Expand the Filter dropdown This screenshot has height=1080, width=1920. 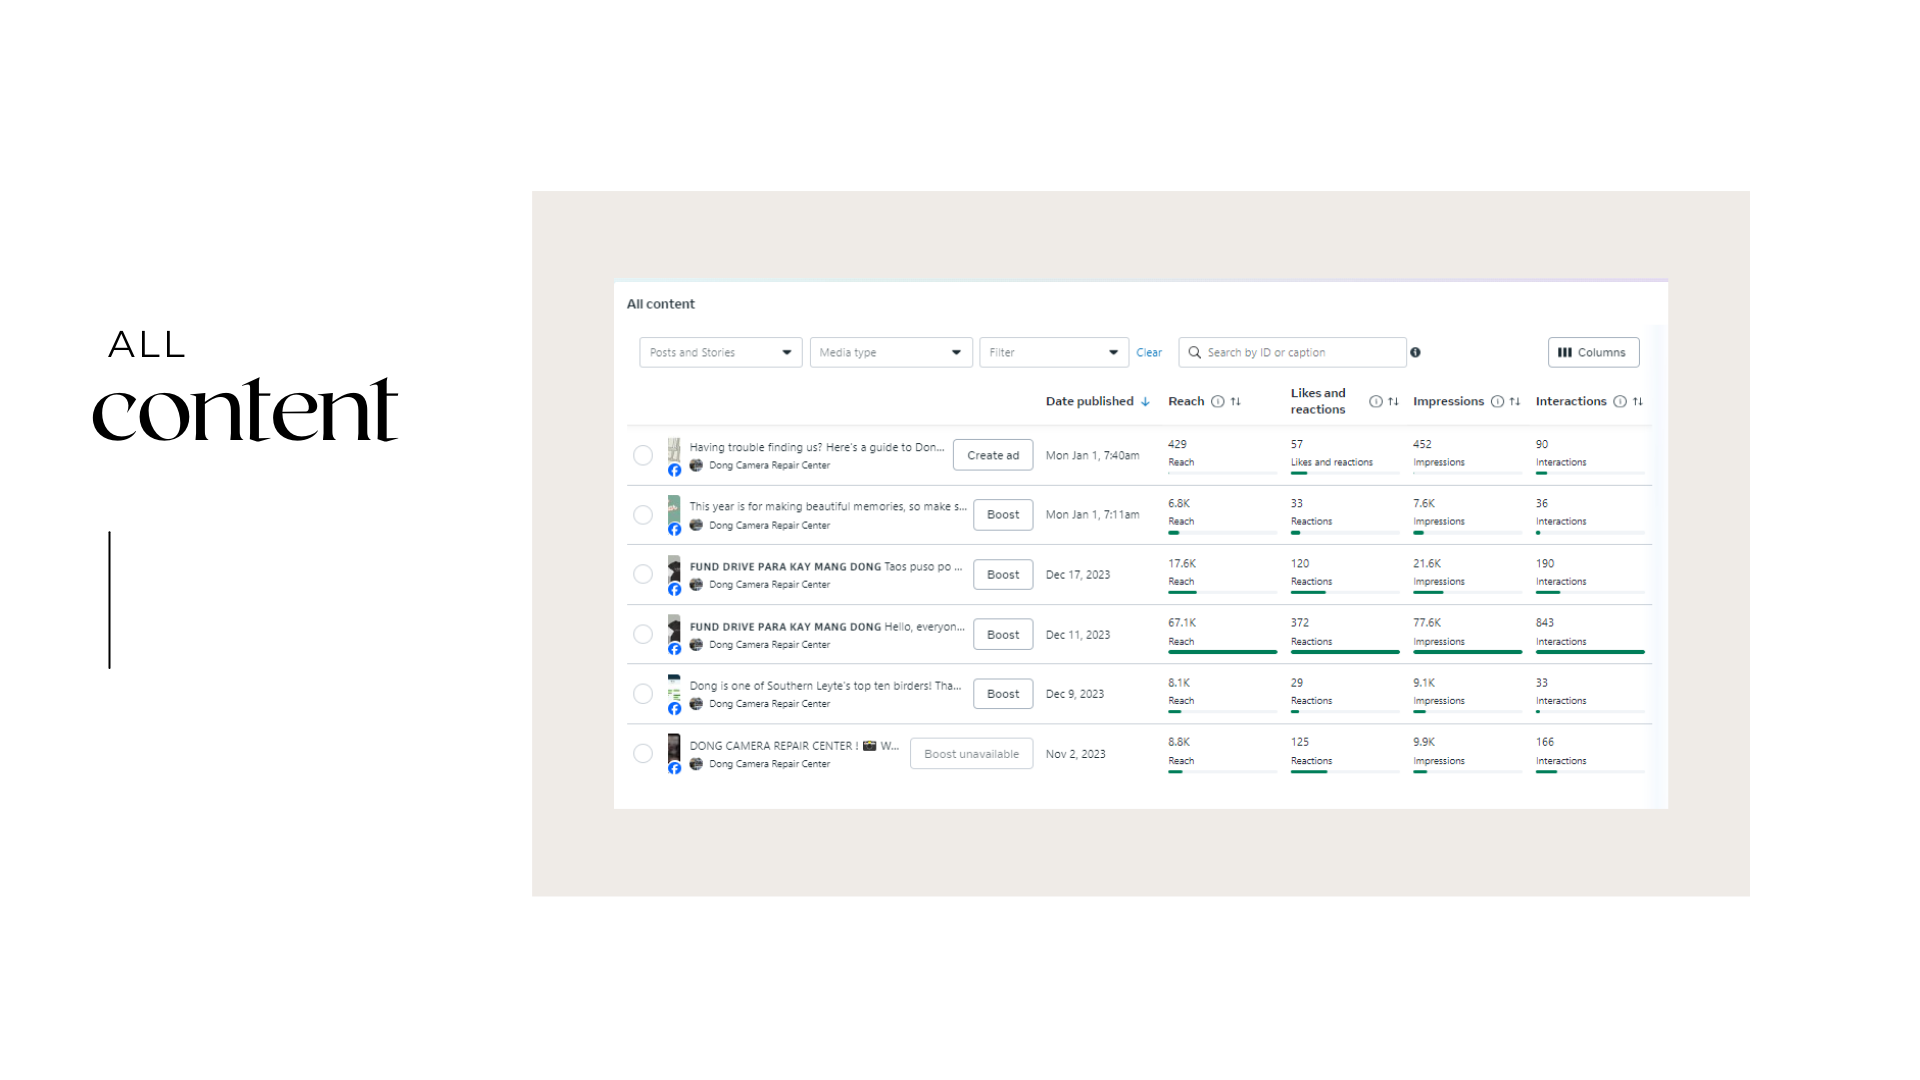[x=1053, y=353]
